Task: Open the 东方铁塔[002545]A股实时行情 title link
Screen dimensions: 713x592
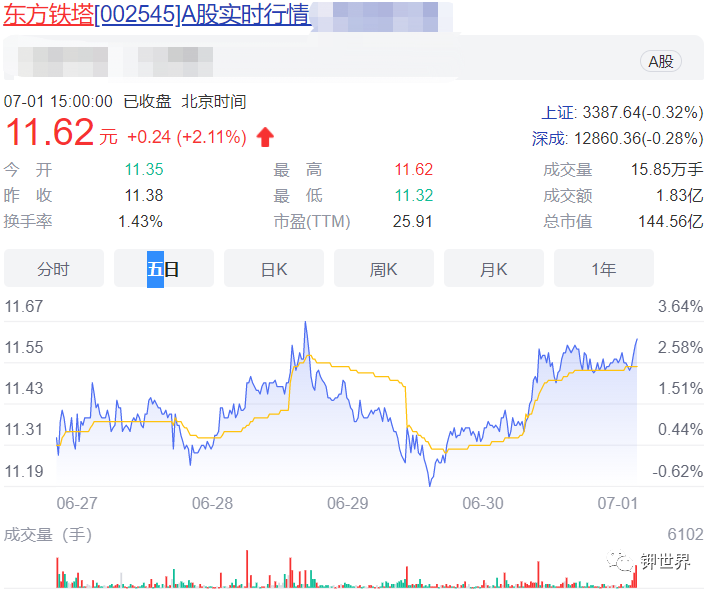Action: tap(157, 14)
